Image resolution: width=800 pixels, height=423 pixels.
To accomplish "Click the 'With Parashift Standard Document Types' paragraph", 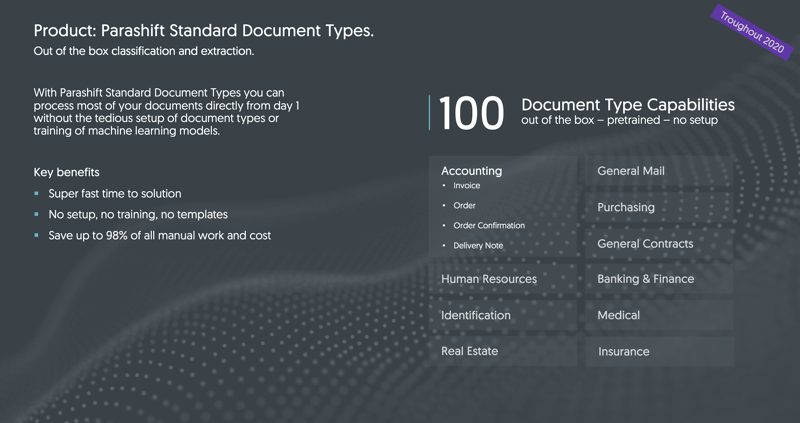I will pyautogui.click(x=167, y=112).
